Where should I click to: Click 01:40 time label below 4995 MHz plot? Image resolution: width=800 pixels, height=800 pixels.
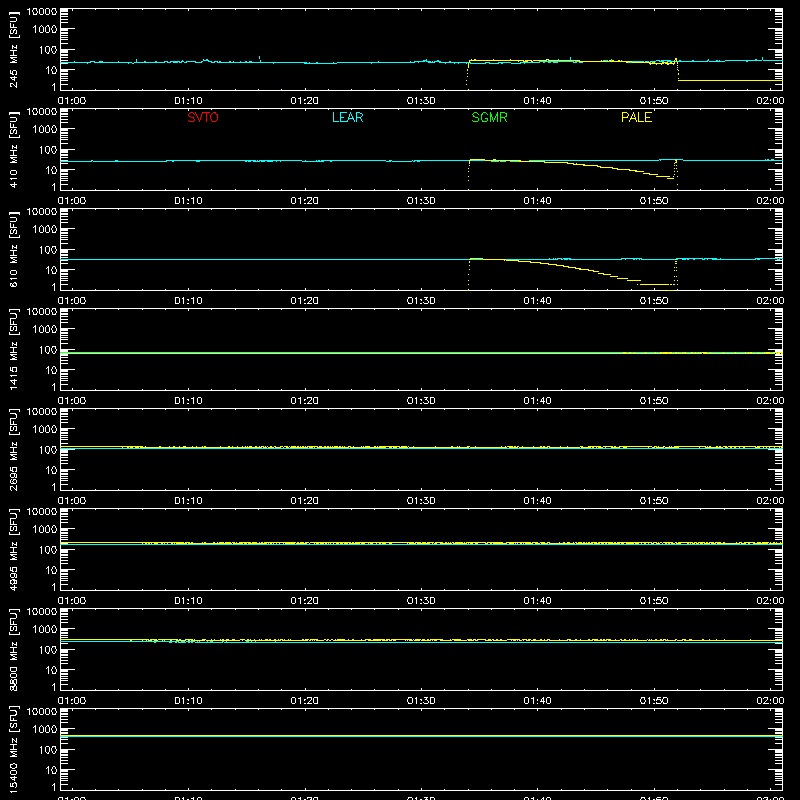(537, 601)
